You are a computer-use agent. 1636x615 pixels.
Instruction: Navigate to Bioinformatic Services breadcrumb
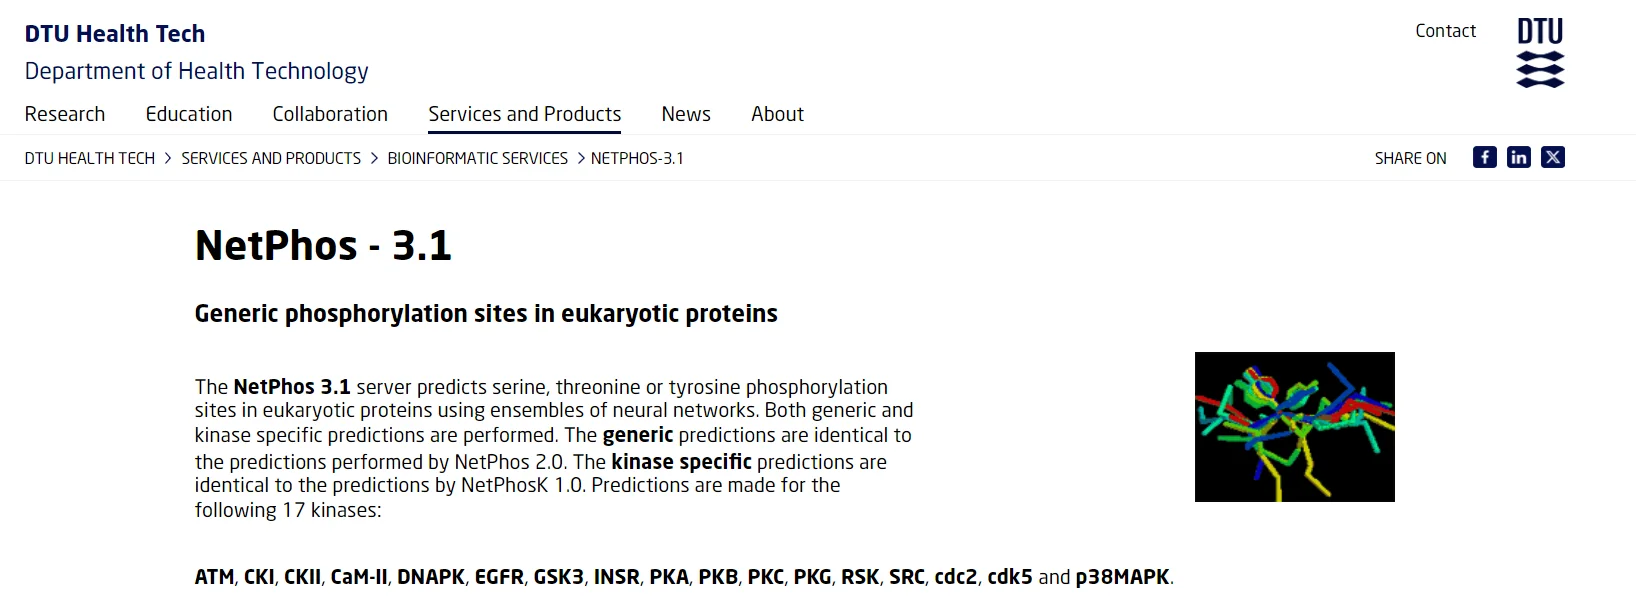(x=477, y=158)
